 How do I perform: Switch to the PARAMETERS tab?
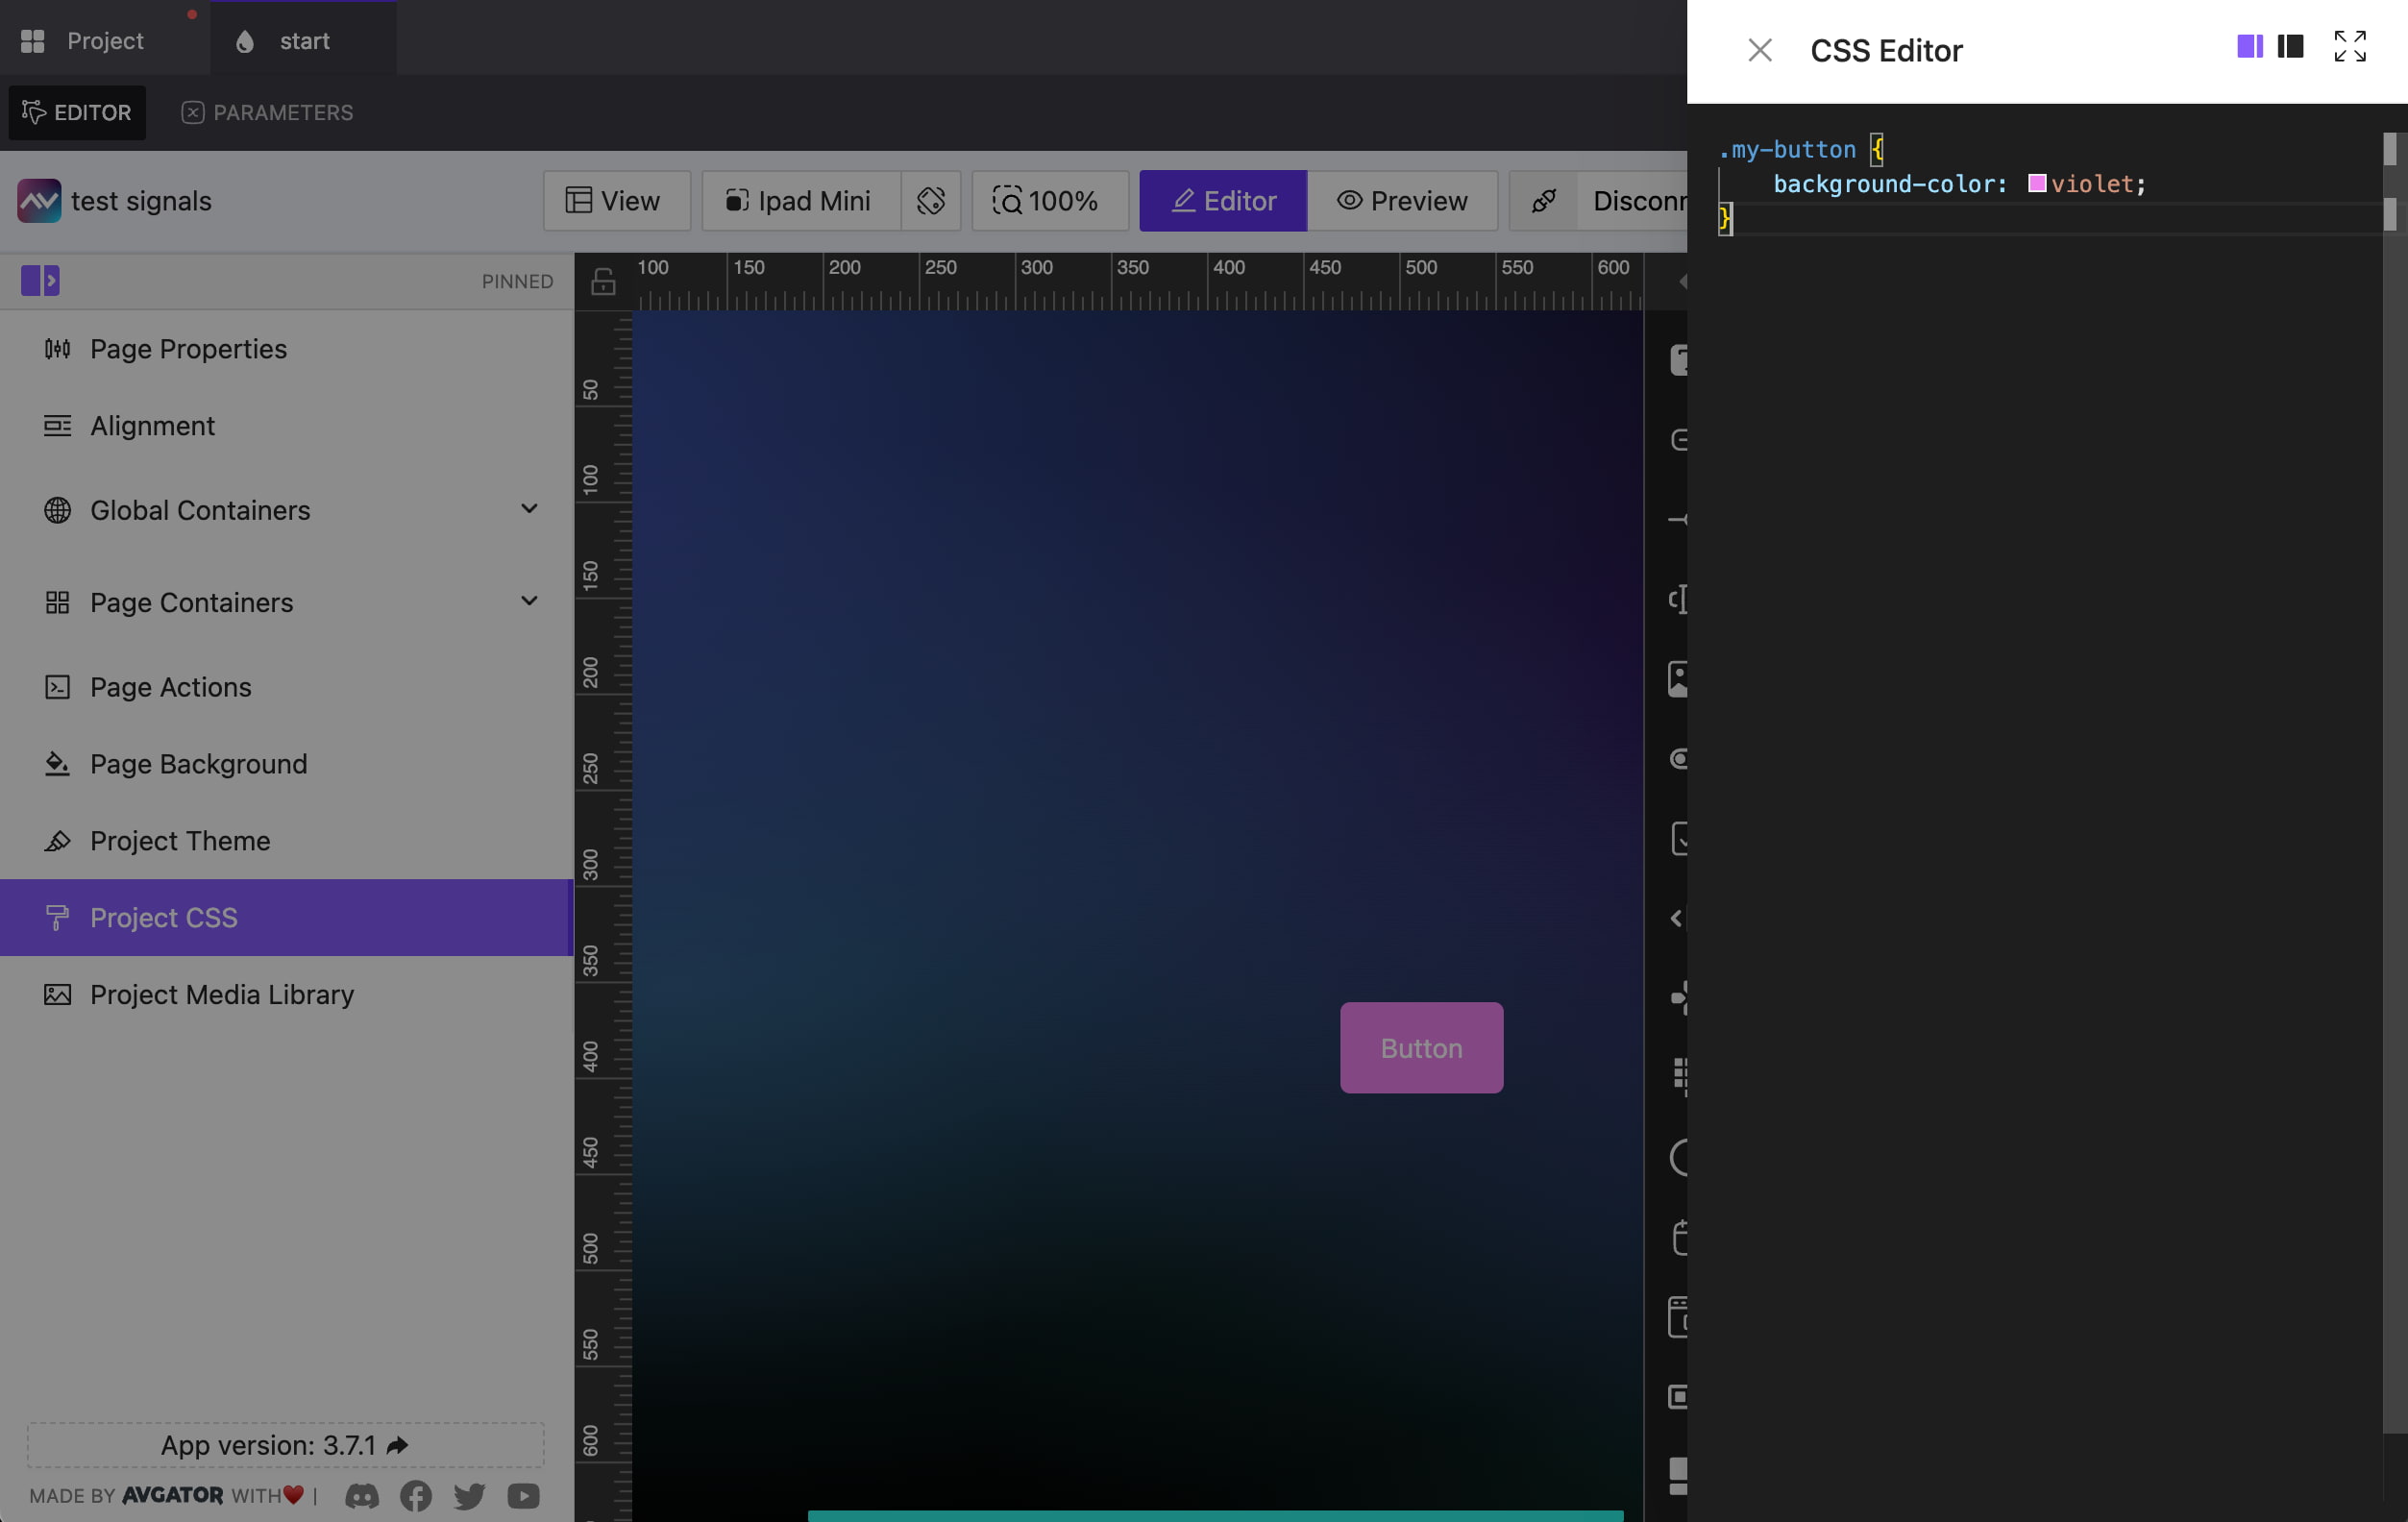pos(267,112)
